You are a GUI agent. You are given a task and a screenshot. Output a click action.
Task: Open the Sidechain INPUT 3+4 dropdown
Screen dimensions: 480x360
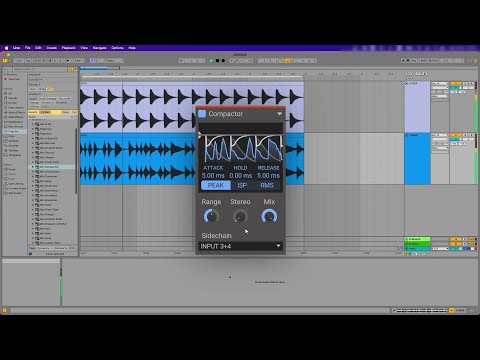240,246
